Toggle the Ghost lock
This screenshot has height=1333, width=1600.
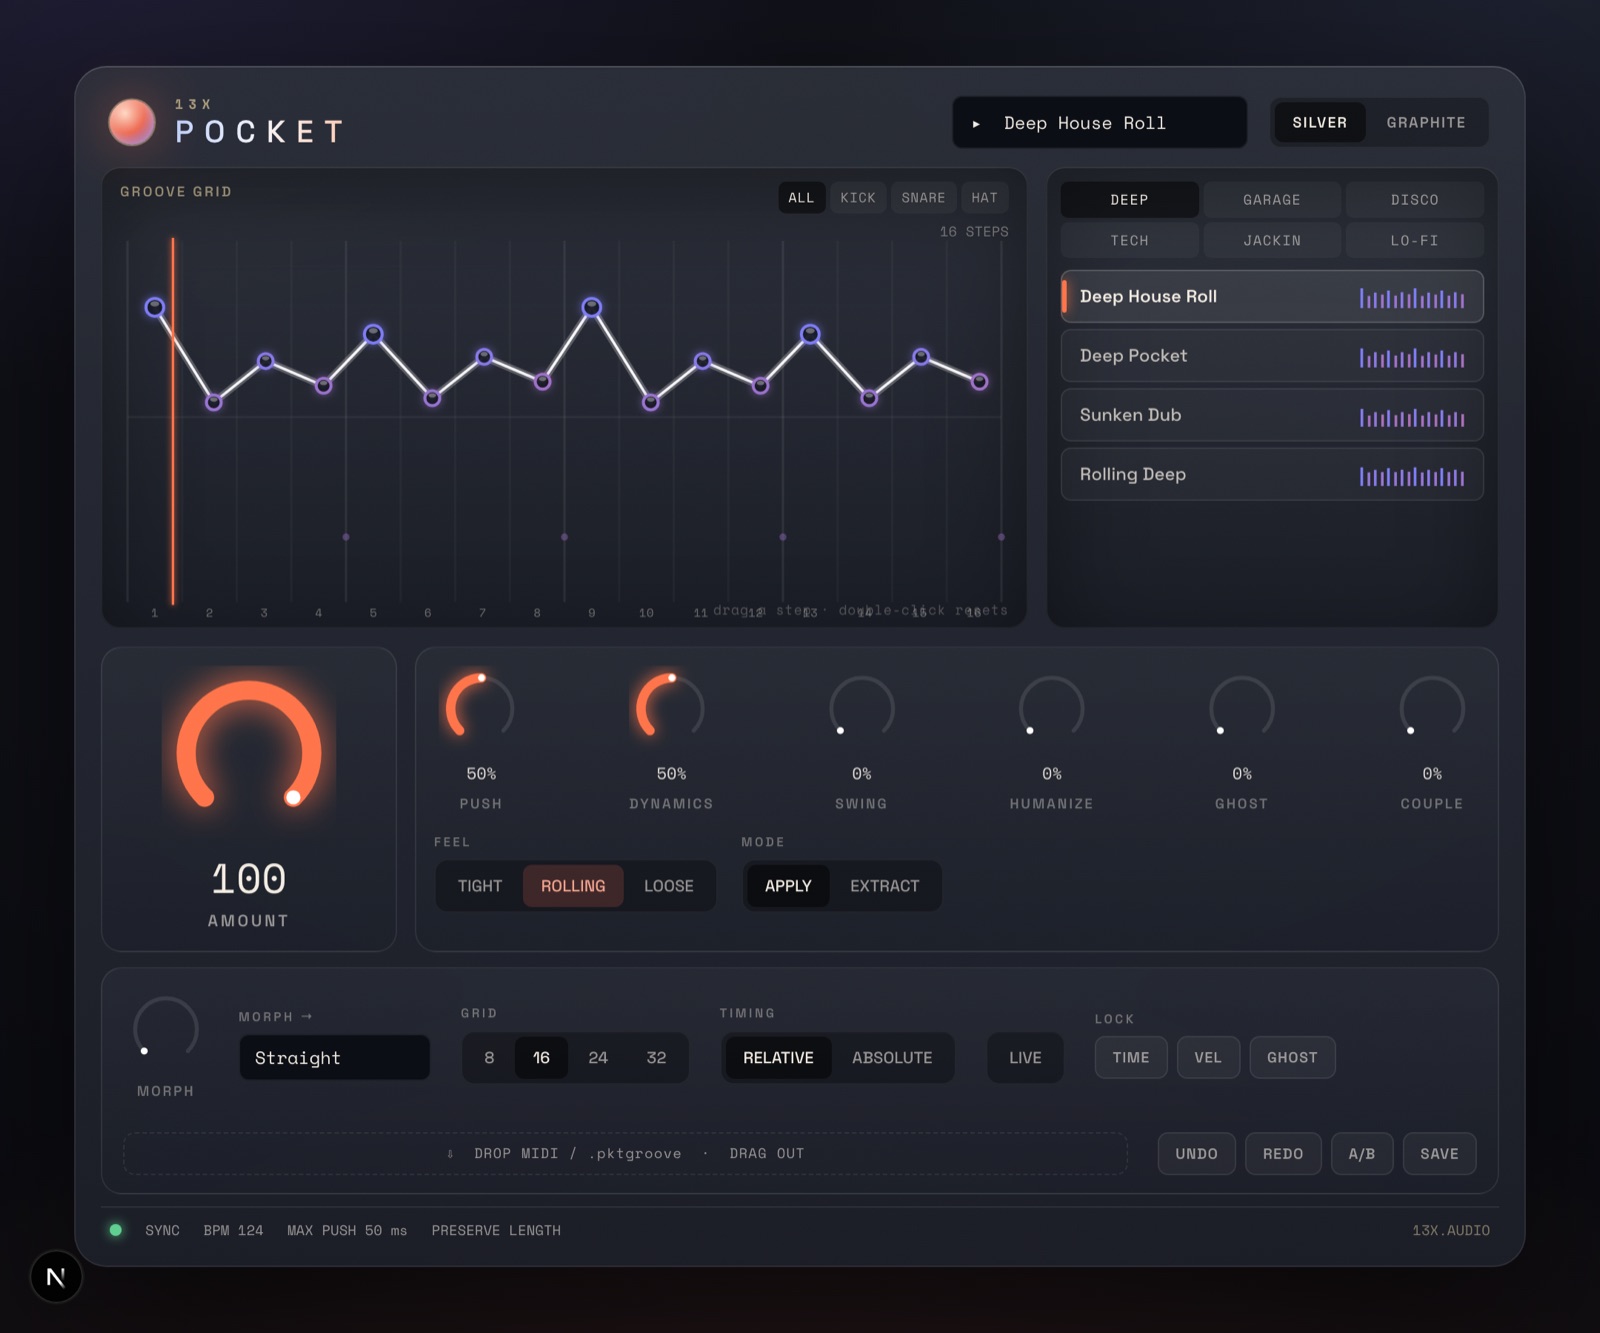point(1292,1058)
